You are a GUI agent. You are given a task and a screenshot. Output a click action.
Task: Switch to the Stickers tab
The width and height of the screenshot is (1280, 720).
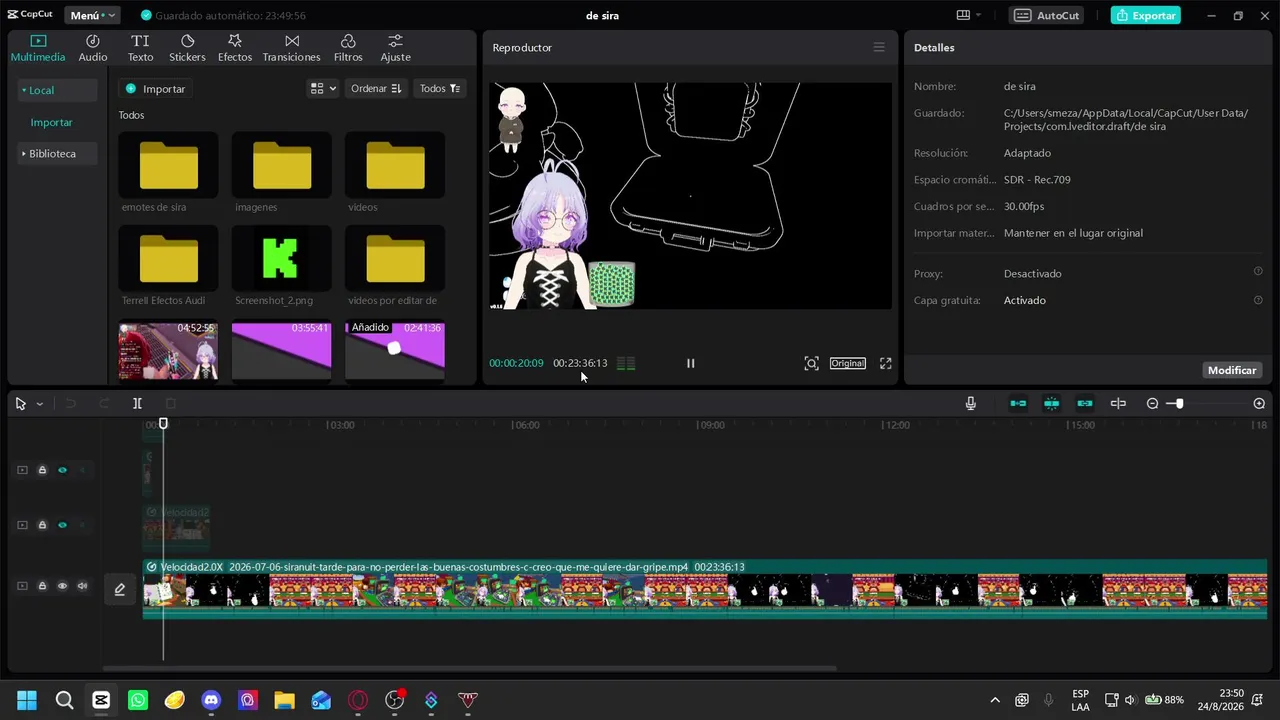coord(187,48)
